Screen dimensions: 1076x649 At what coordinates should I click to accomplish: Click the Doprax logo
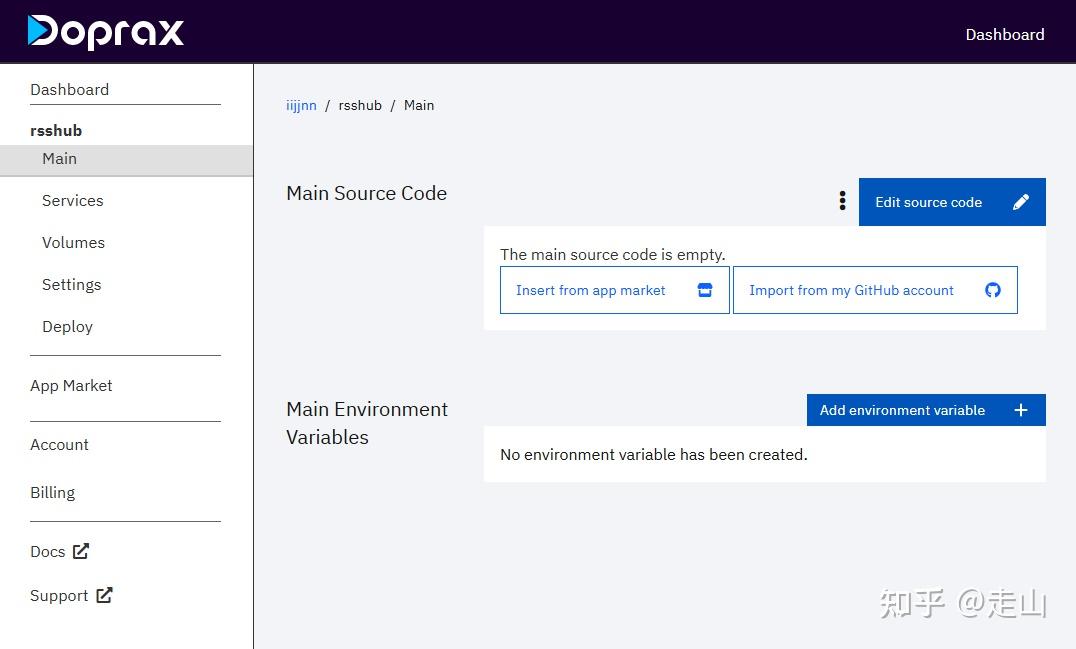[105, 32]
